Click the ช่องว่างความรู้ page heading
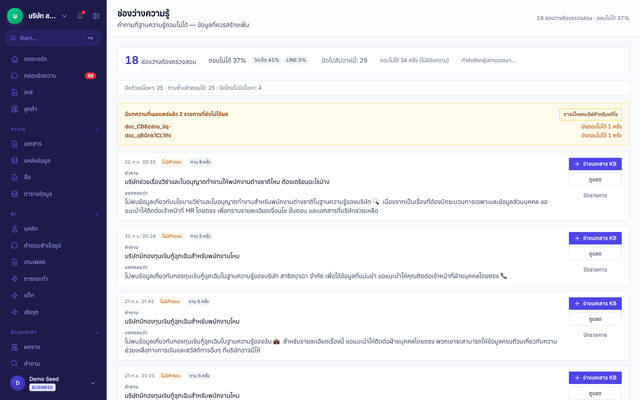 point(143,13)
